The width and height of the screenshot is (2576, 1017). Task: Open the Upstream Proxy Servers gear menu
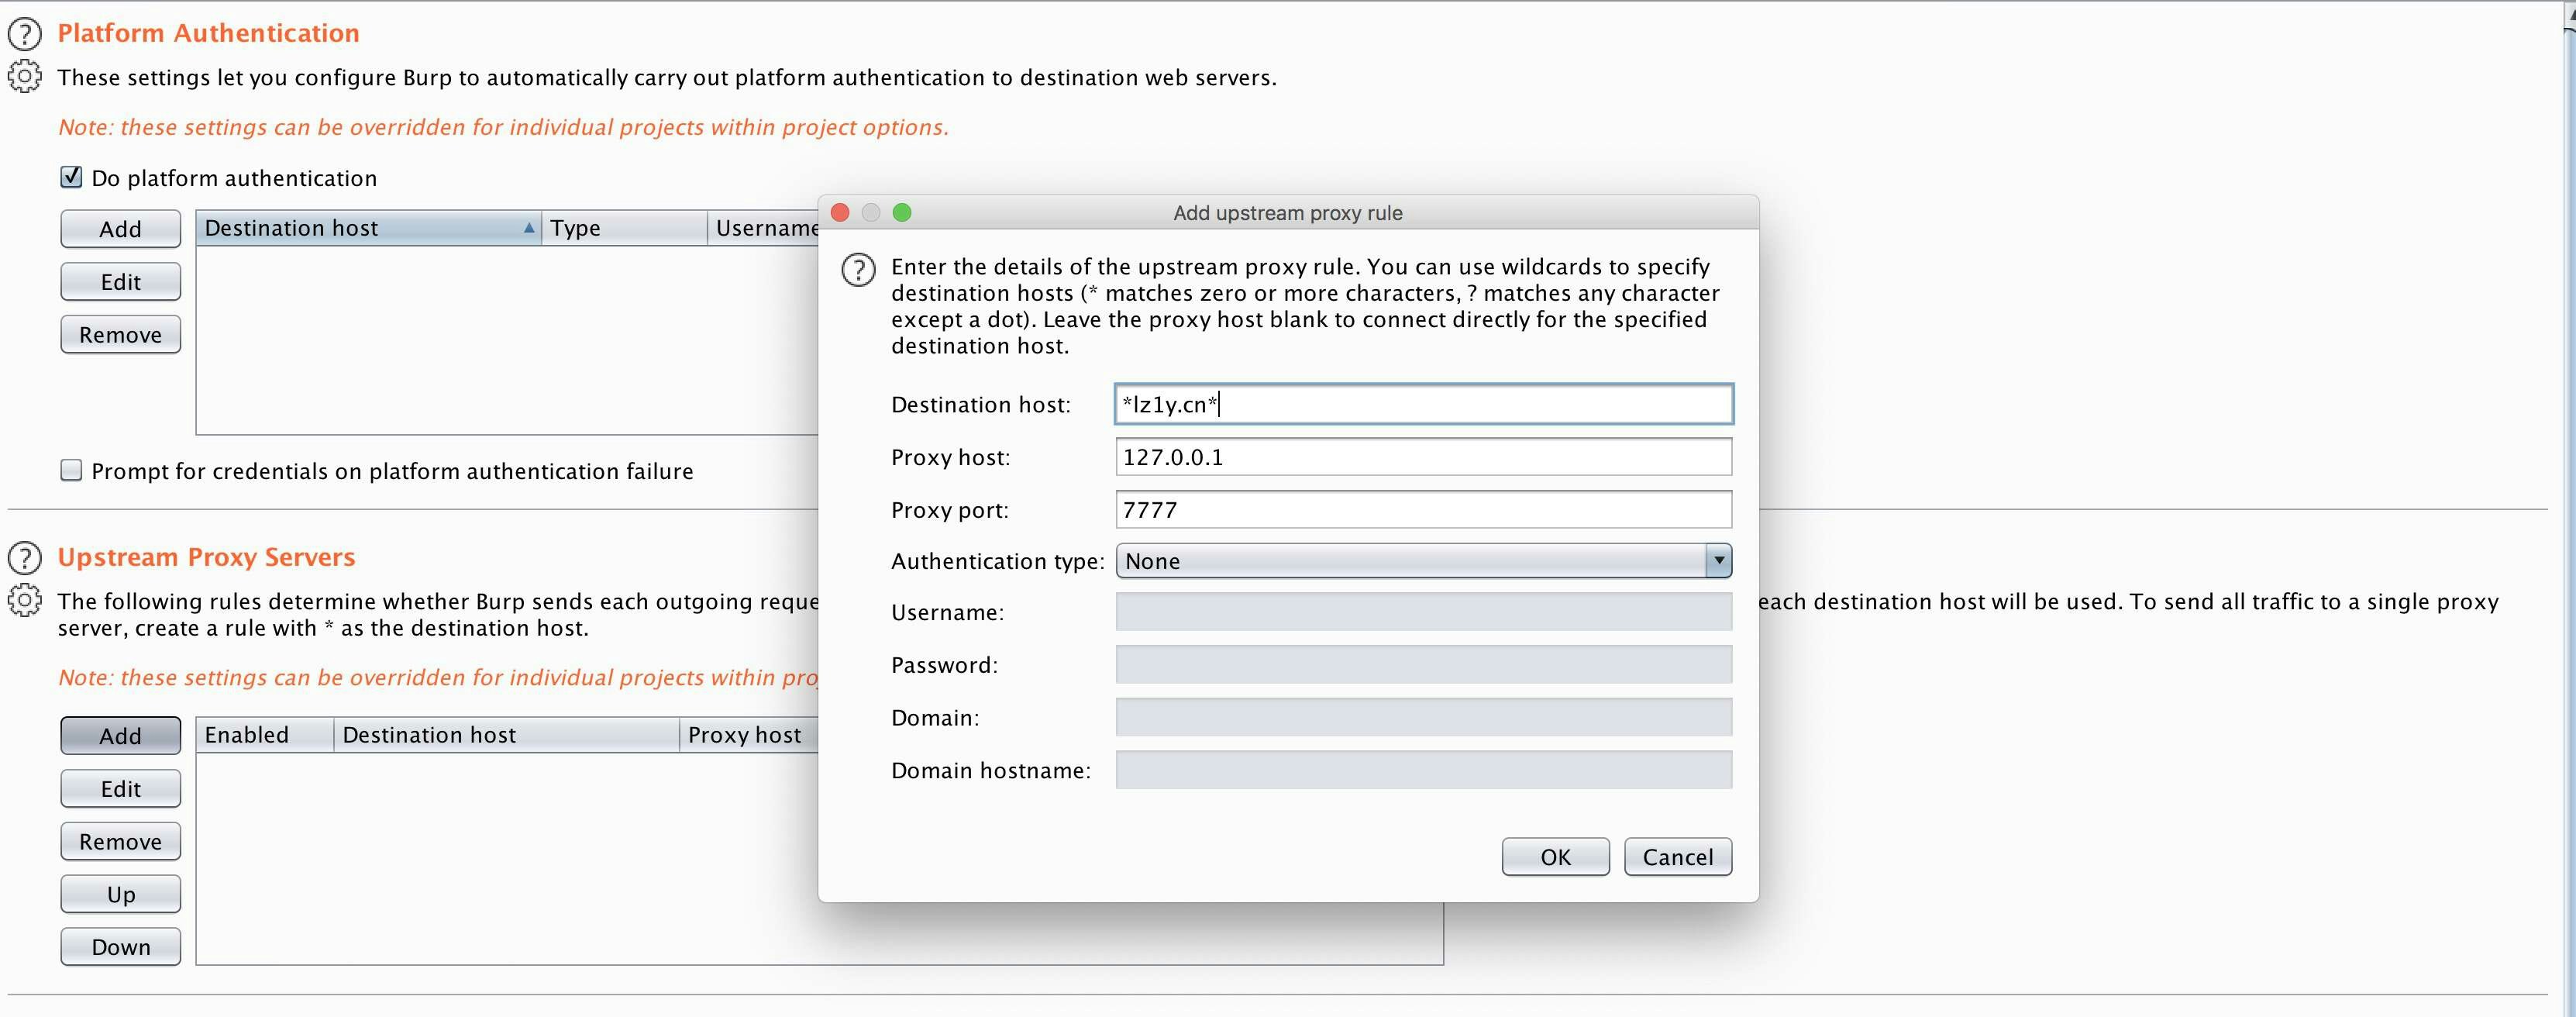pyautogui.click(x=25, y=601)
